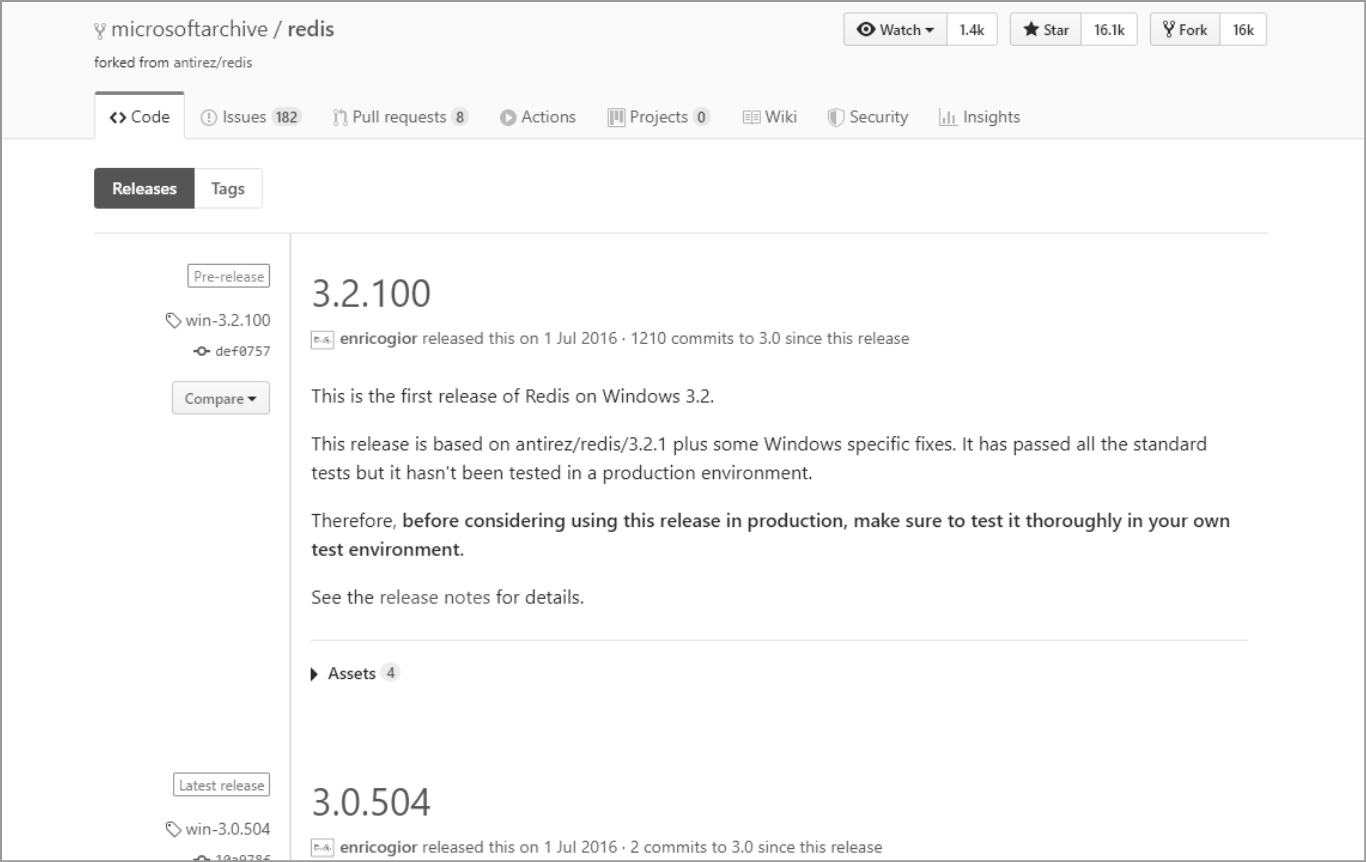Open the Actions tab

(538, 117)
